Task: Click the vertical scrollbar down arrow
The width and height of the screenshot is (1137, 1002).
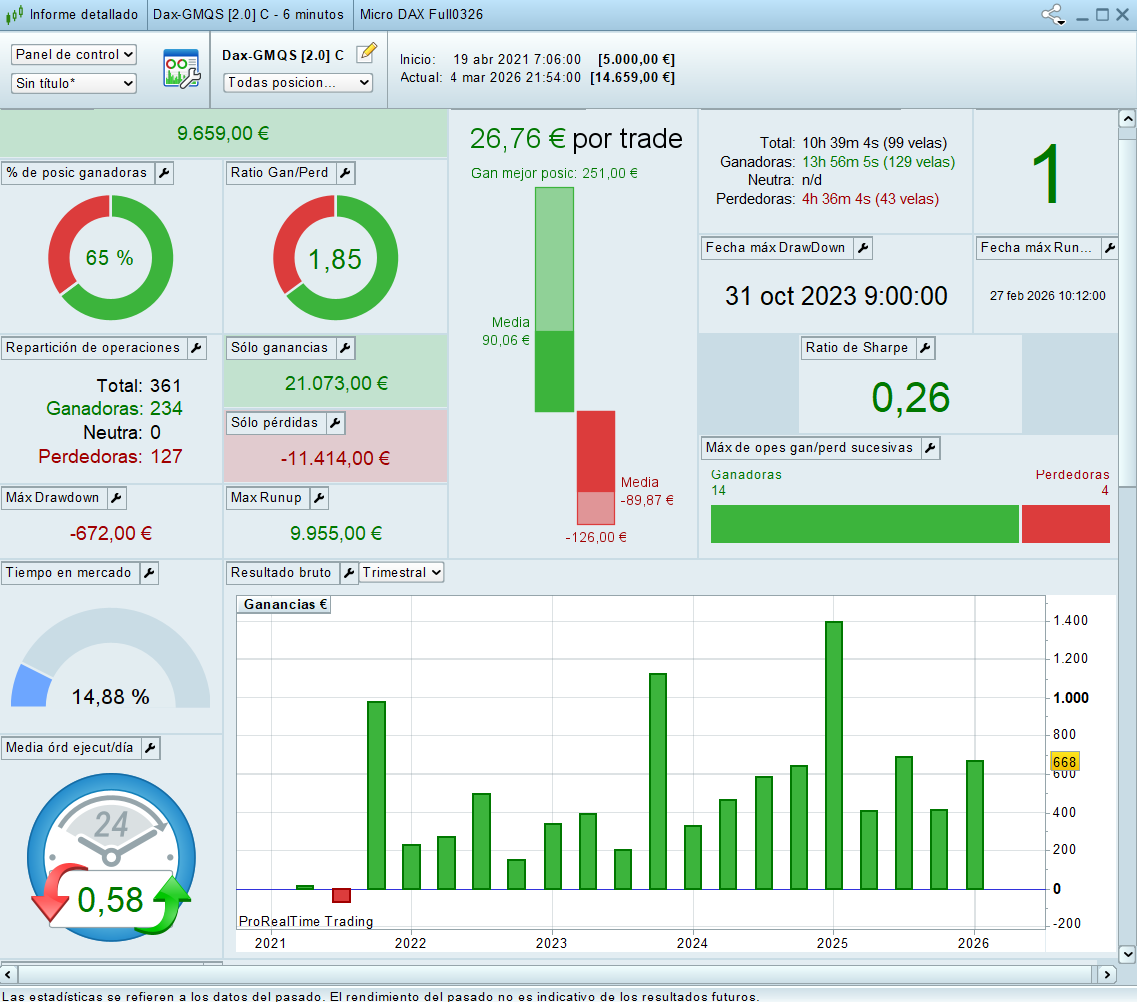Action: coord(1127,954)
